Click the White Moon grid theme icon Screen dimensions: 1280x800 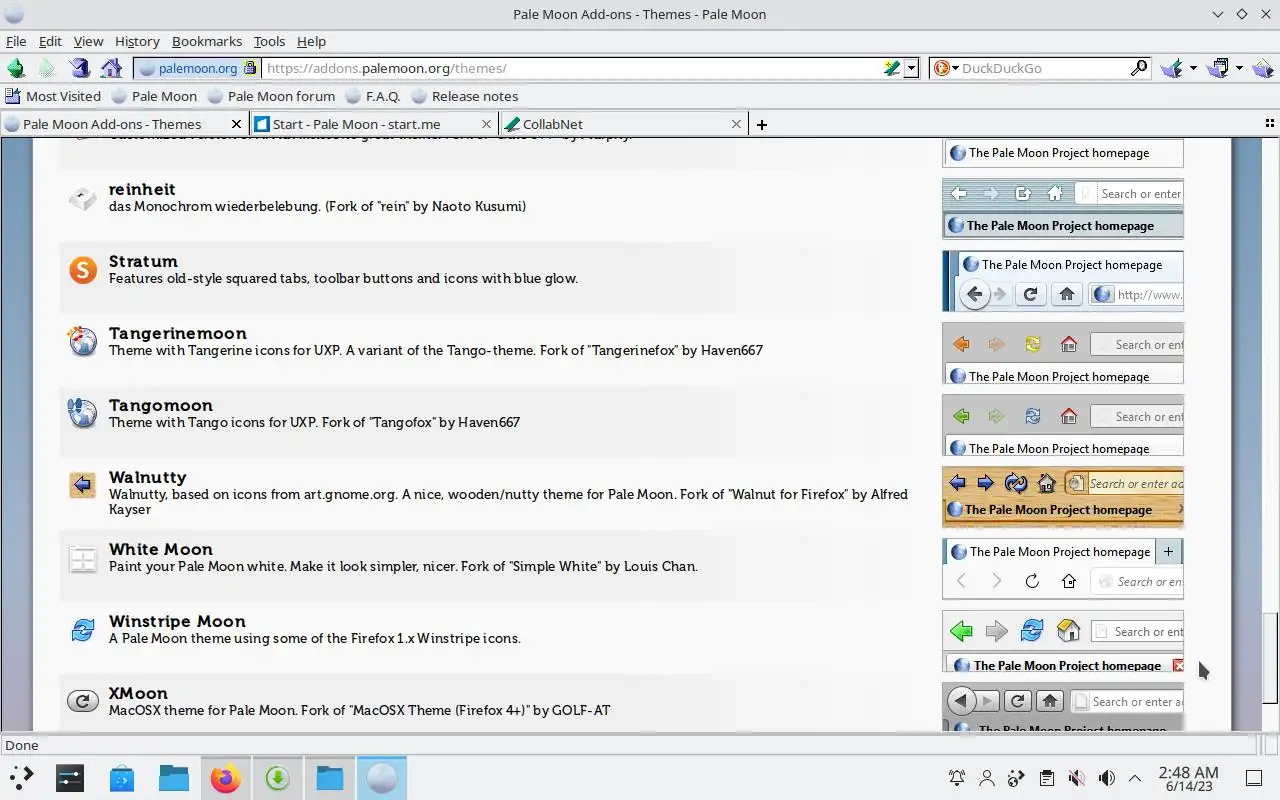83,559
